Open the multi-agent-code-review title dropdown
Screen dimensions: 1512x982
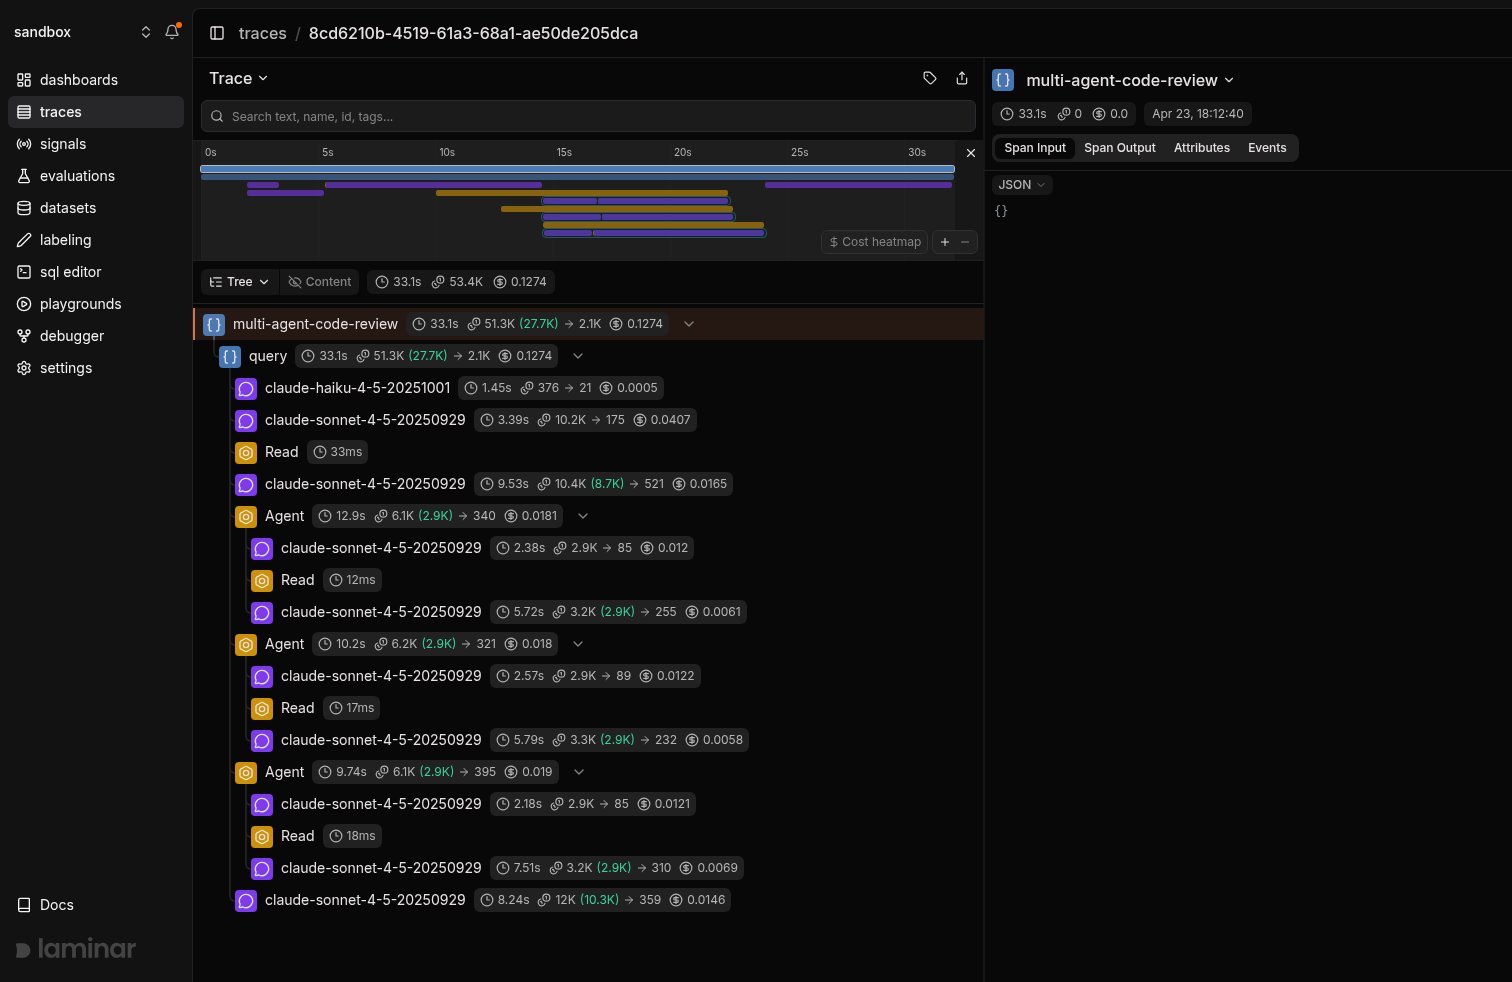pyautogui.click(x=1130, y=80)
